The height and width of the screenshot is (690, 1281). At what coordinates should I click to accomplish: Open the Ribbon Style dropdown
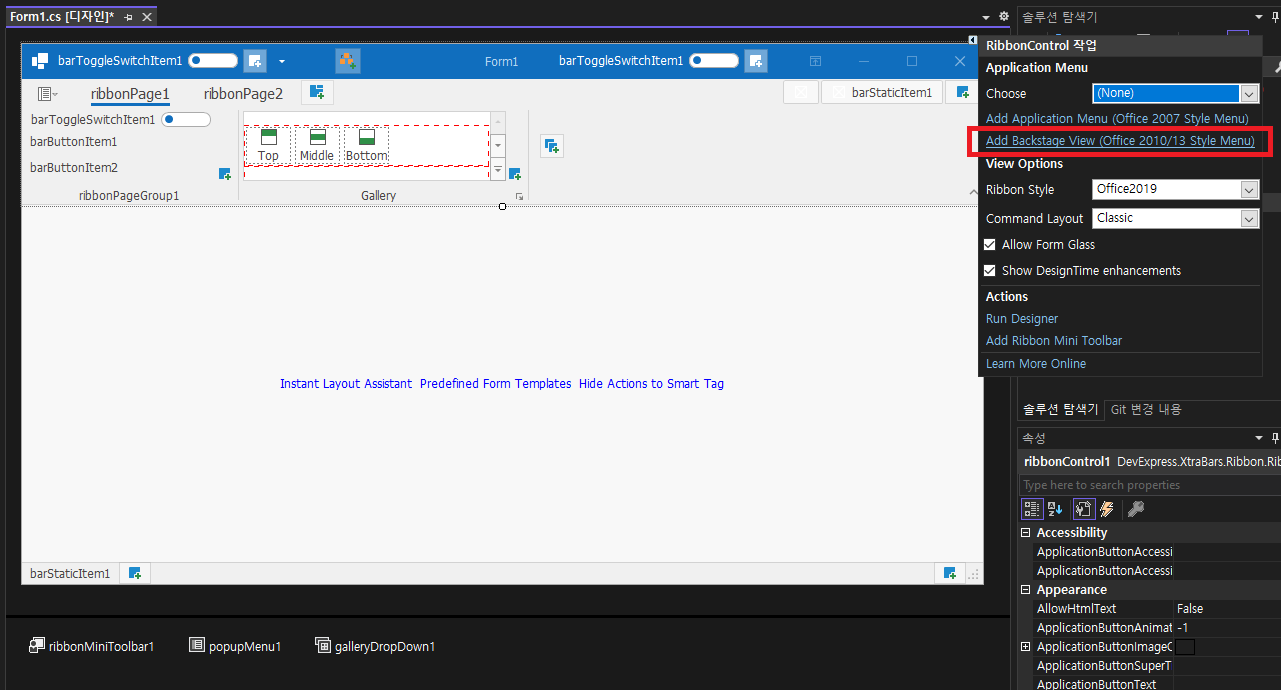click(1249, 189)
